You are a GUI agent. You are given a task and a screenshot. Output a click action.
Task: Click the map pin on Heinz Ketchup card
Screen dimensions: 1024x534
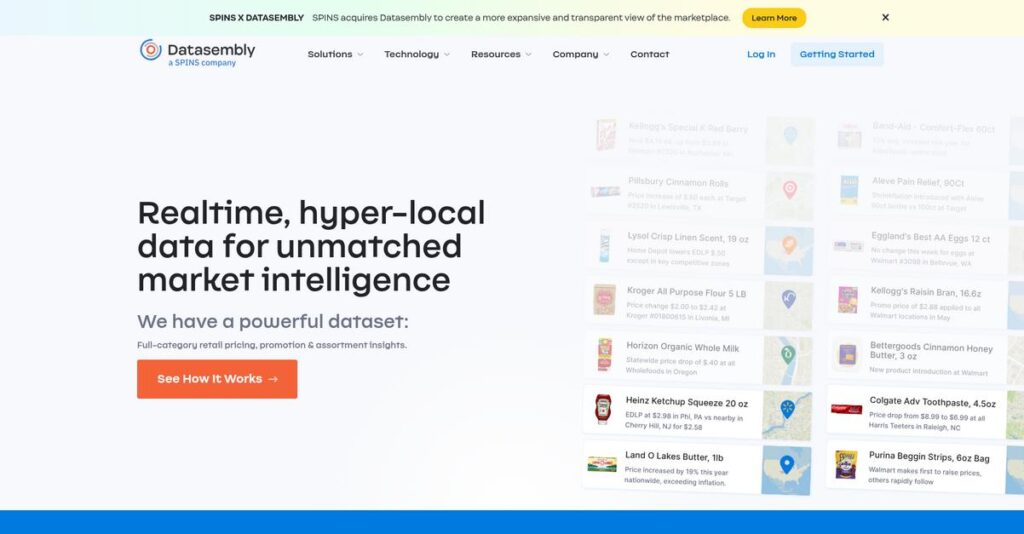point(787,409)
